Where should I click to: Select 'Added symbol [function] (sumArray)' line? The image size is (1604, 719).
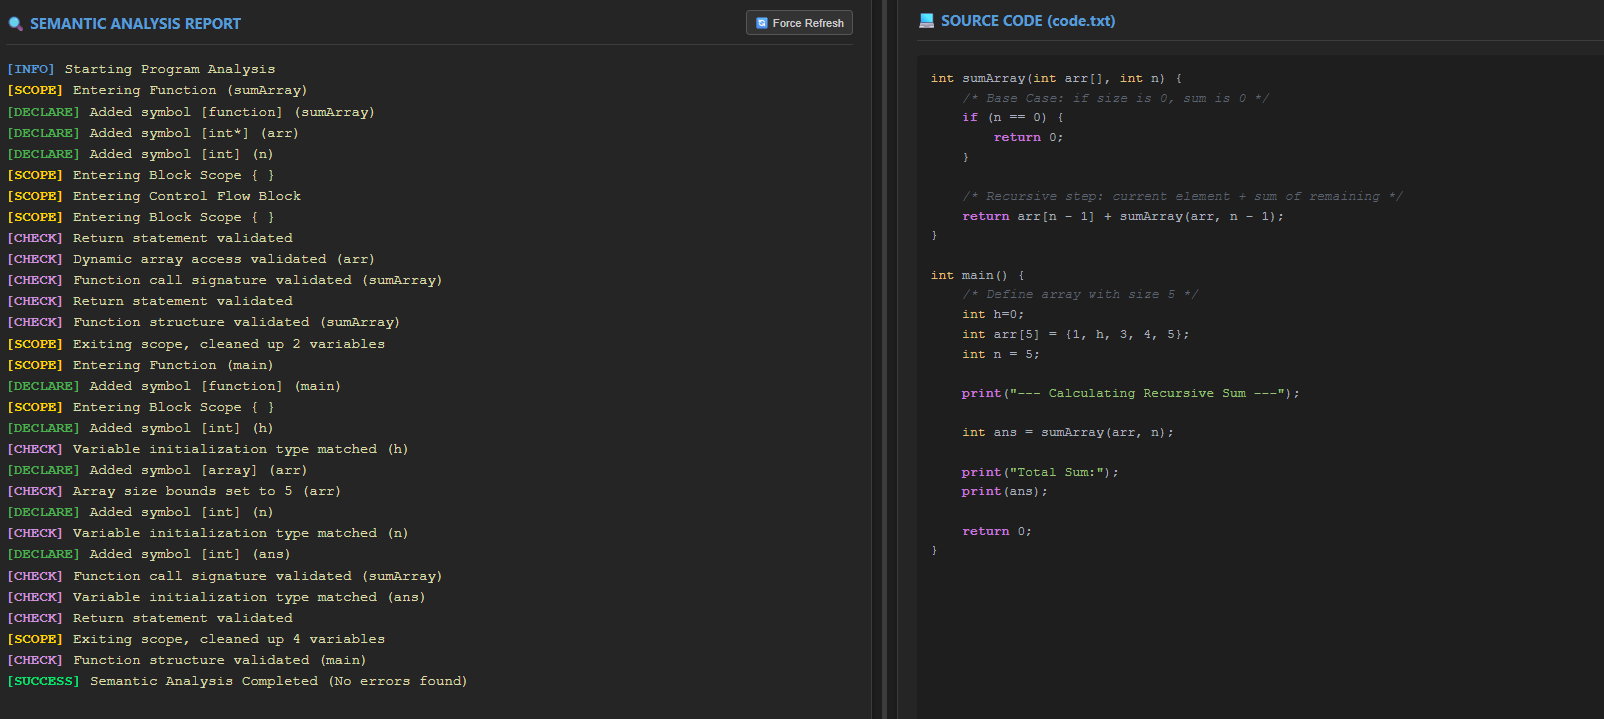click(191, 112)
